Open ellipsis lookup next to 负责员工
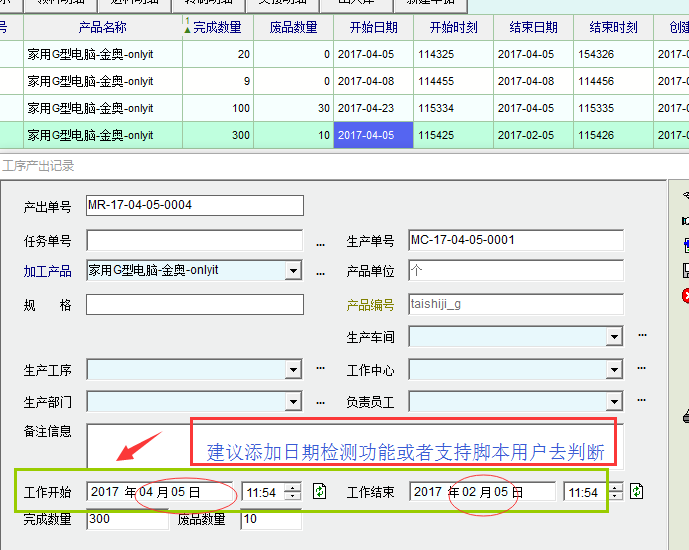Viewport: 689px width, 550px height. click(x=642, y=402)
